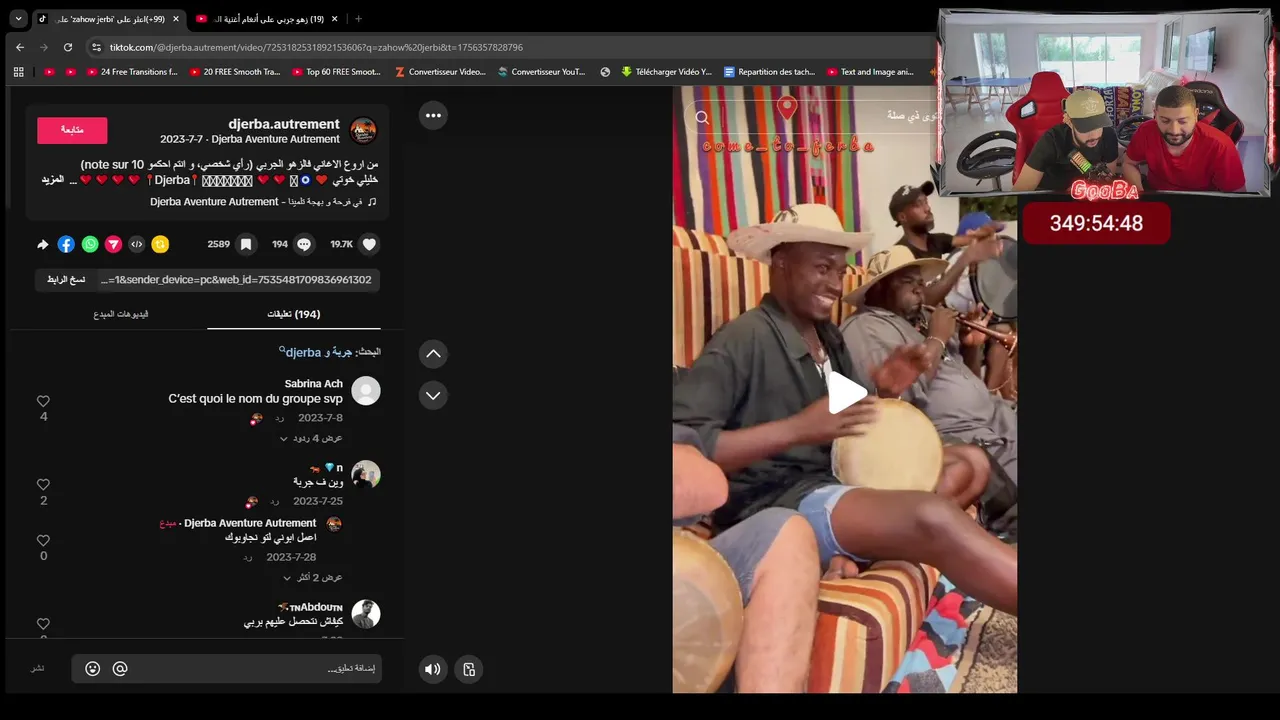
Task: Reply to Sabrina Ach's comment
Action: (279, 418)
